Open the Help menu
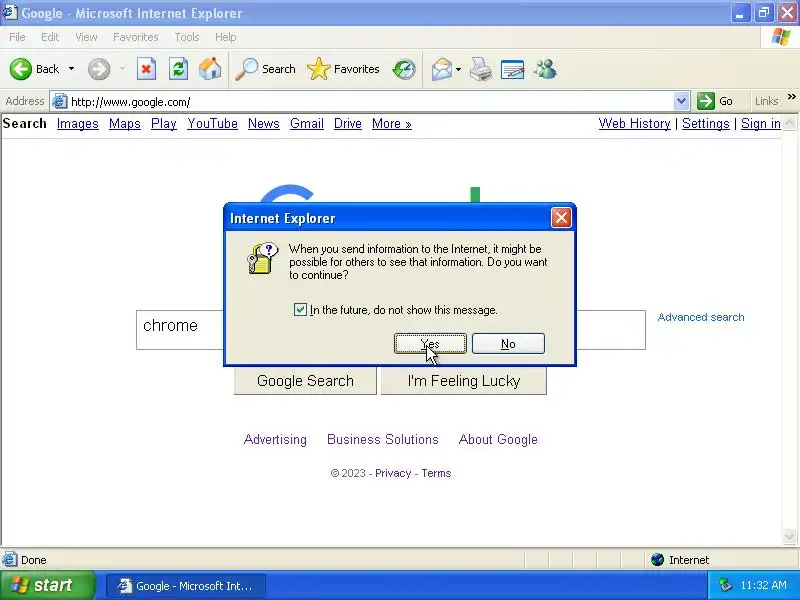800x600 pixels. pos(226,37)
